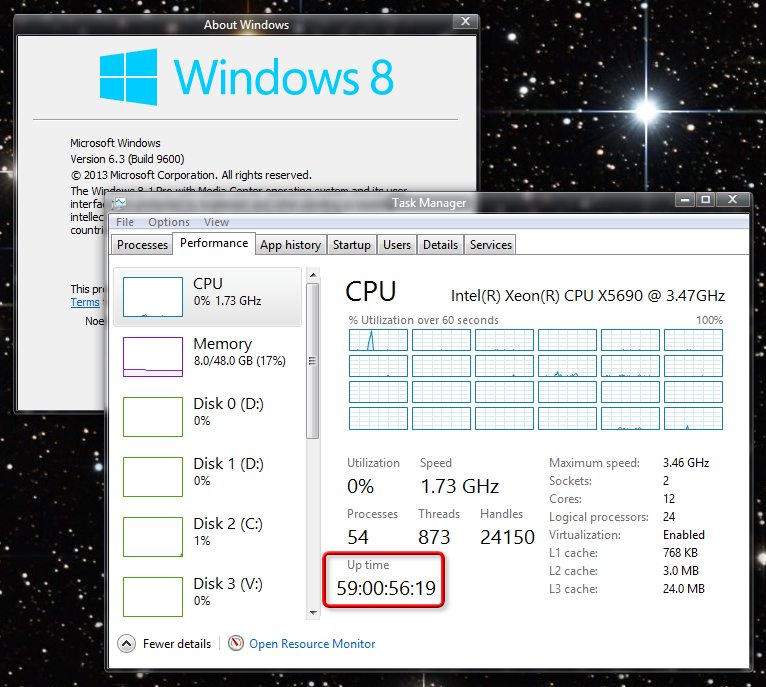The height and width of the screenshot is (687, 766).
Task: Switch to the Services tab
Action: tap(491, 245)
